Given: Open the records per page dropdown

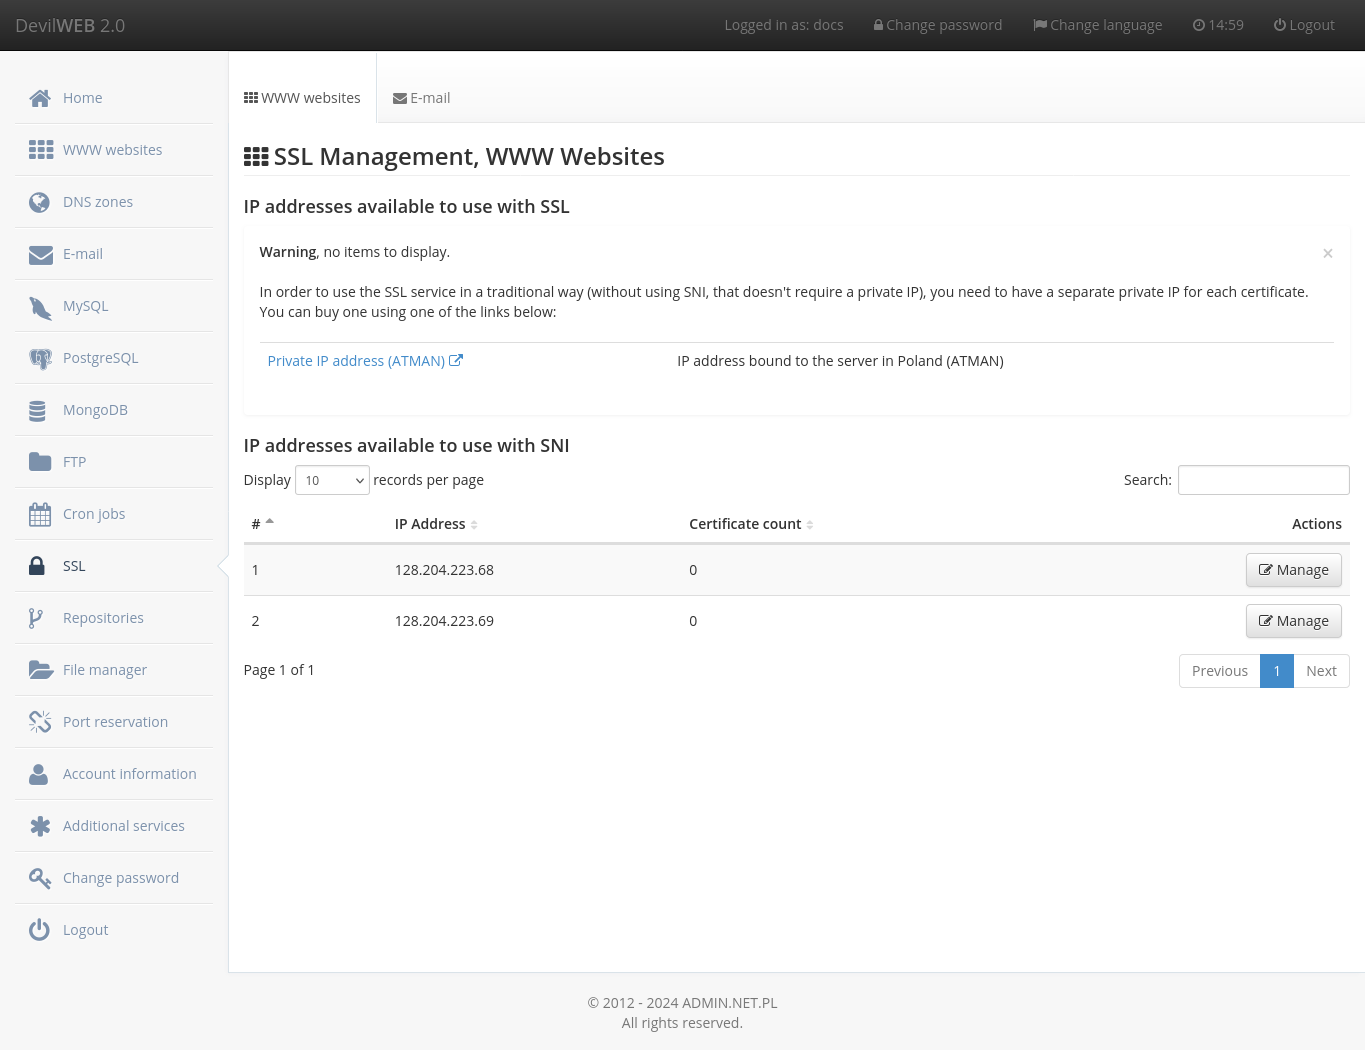Looking at the screenshot, I should pos(332,480).
